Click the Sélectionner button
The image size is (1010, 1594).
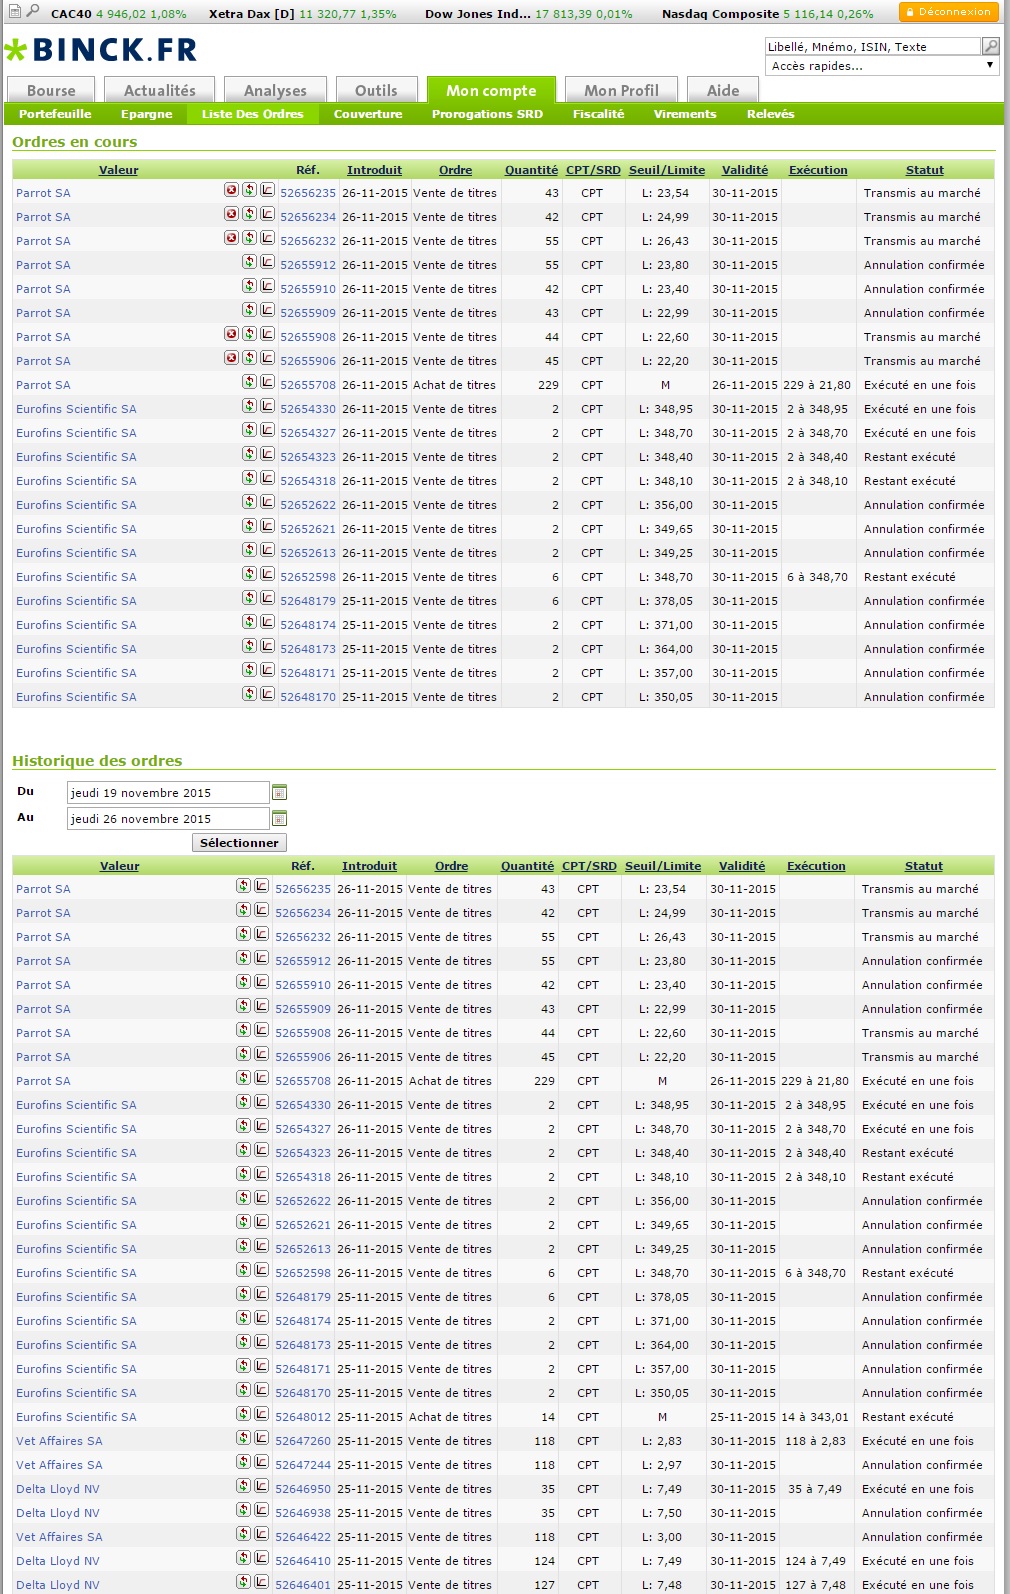tap(239, 843)
